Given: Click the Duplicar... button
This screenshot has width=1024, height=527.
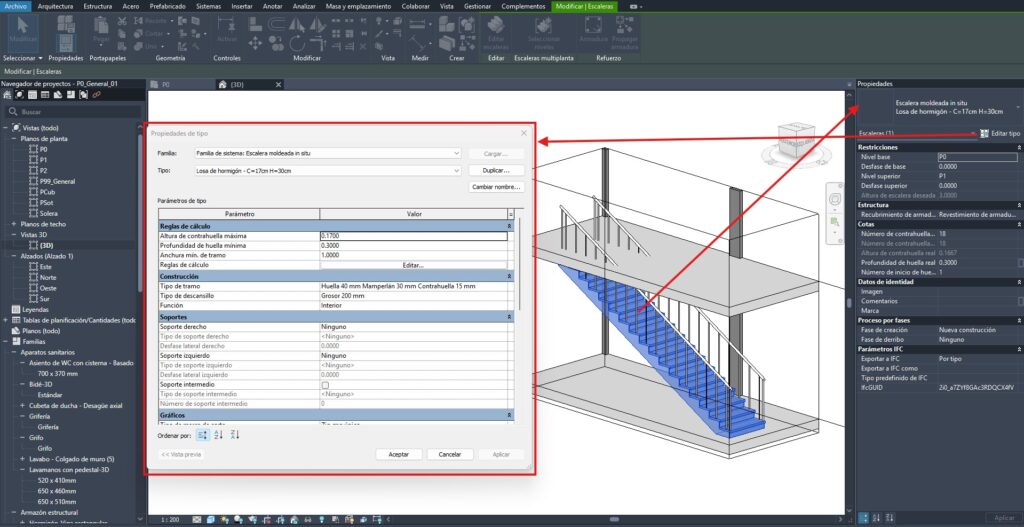Looking at the screenshot, I should pyautogui.click(x=496, y=171).
